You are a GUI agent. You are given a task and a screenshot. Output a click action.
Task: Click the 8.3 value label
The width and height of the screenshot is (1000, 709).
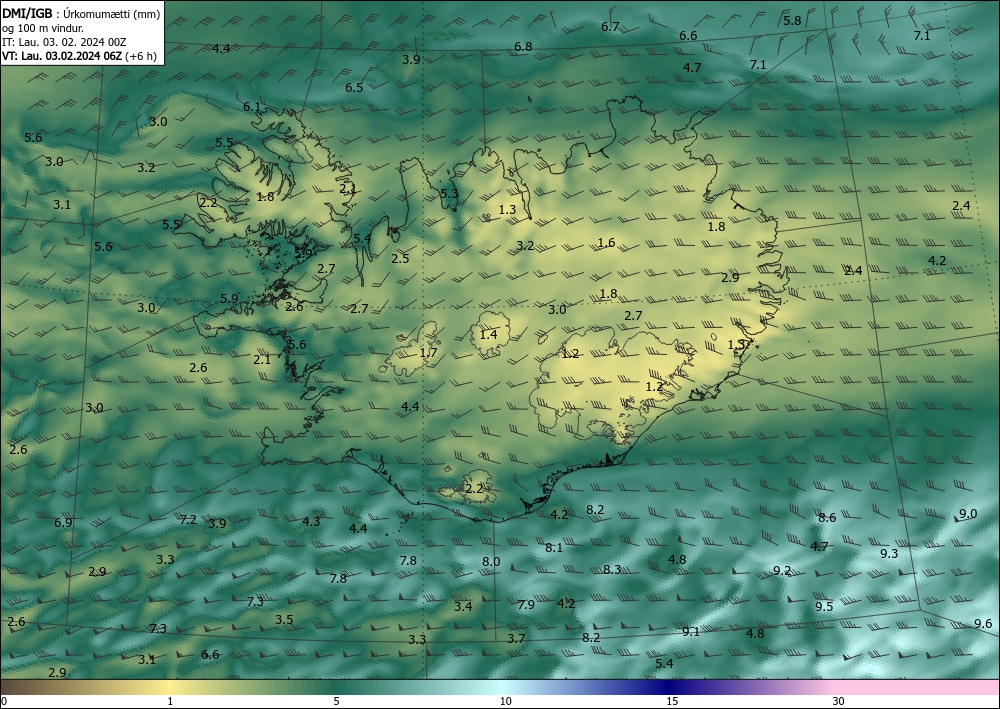612,569
